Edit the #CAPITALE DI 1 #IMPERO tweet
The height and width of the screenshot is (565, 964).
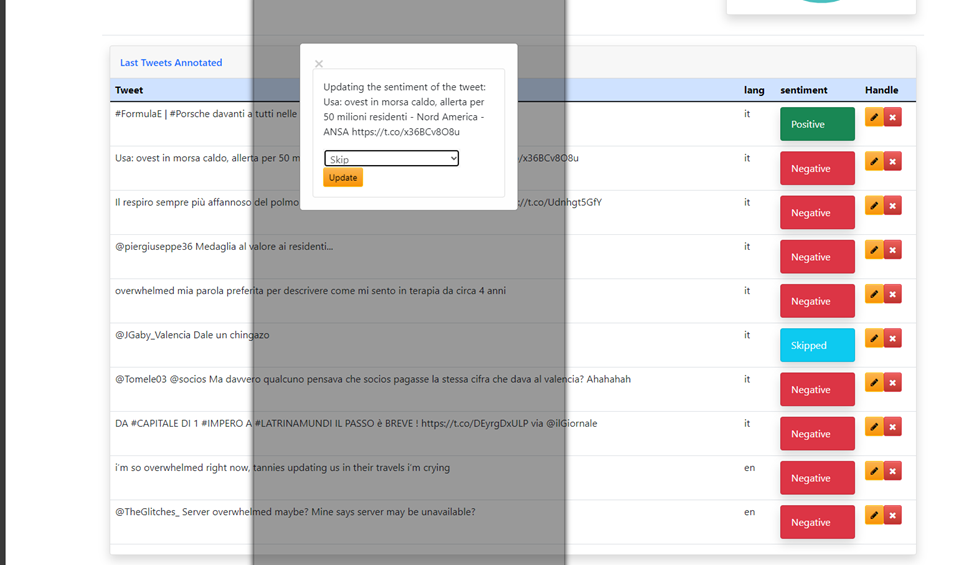tap(874, 427)
